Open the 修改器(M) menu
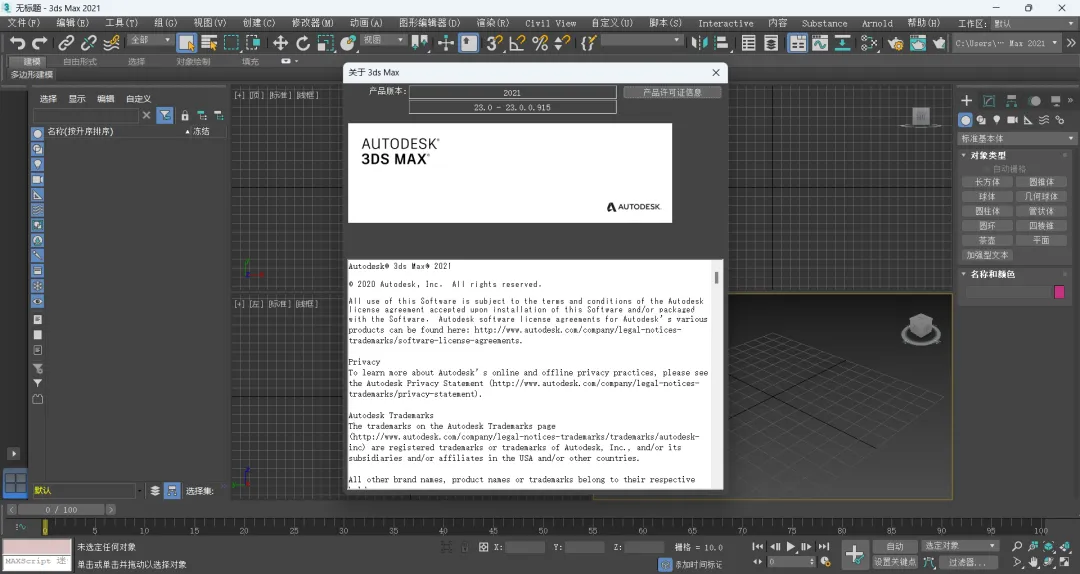The image size is (1080, 574). click(312, 23)
